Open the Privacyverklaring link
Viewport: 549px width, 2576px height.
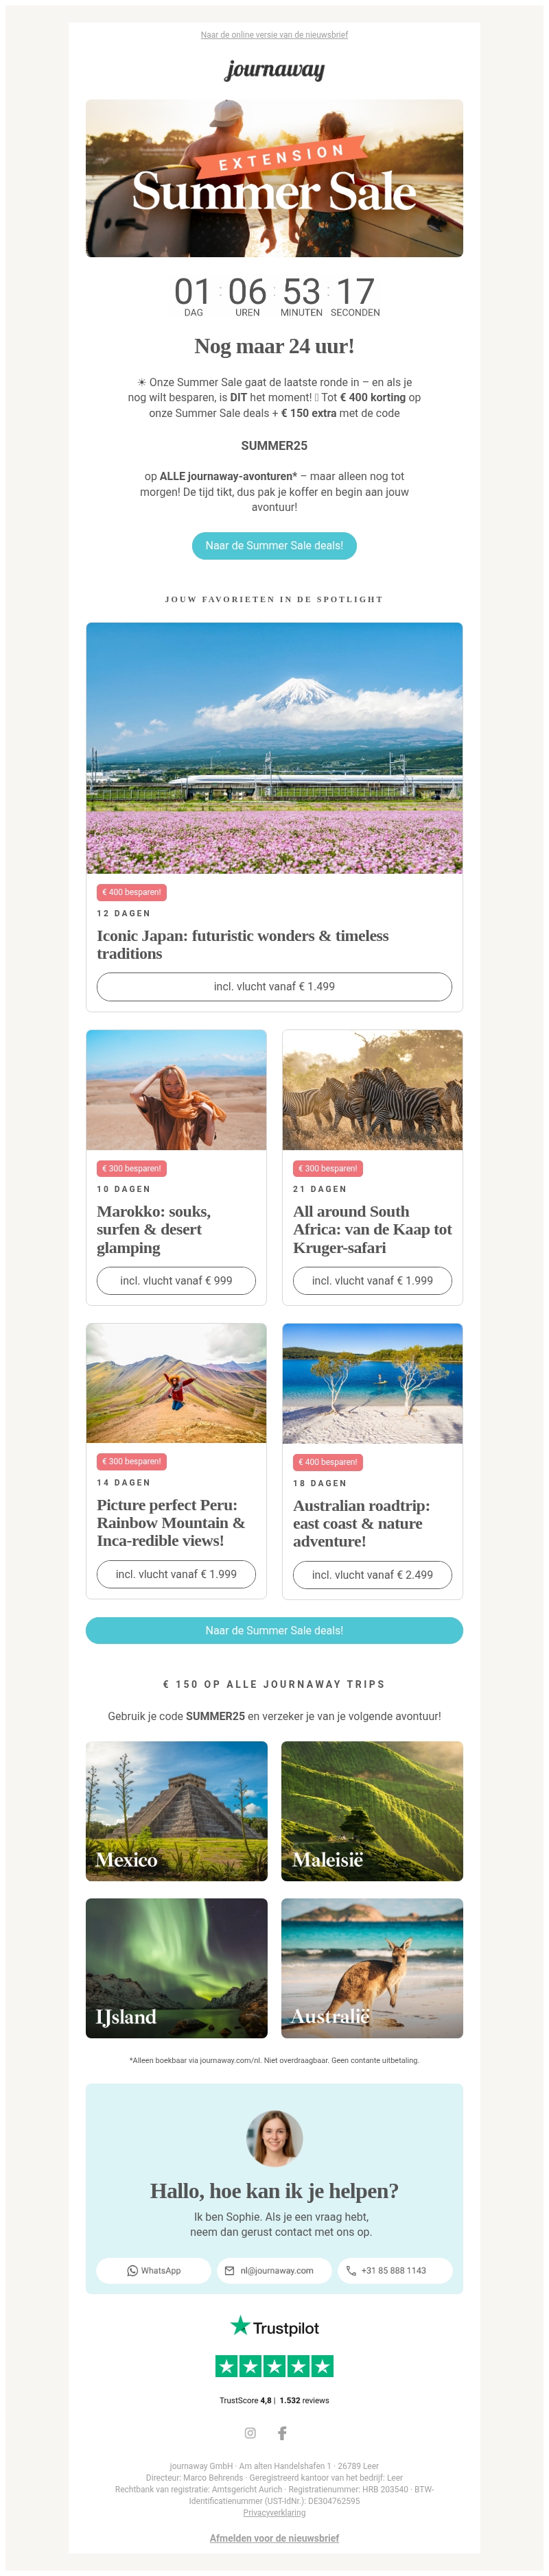click(x=274, y=2512)
